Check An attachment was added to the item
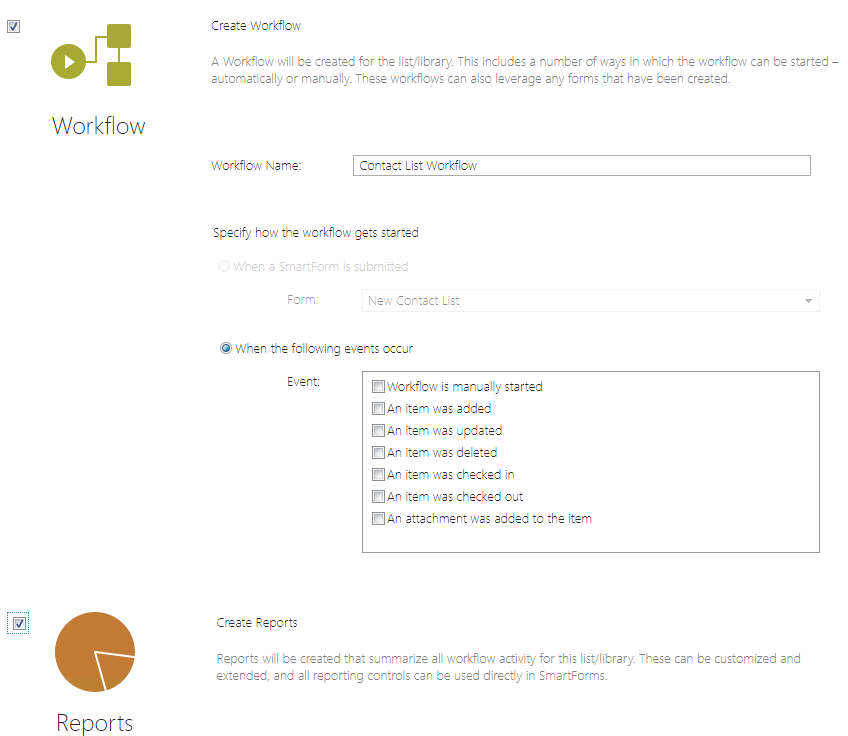848x736 pixels. click(378, 519)
